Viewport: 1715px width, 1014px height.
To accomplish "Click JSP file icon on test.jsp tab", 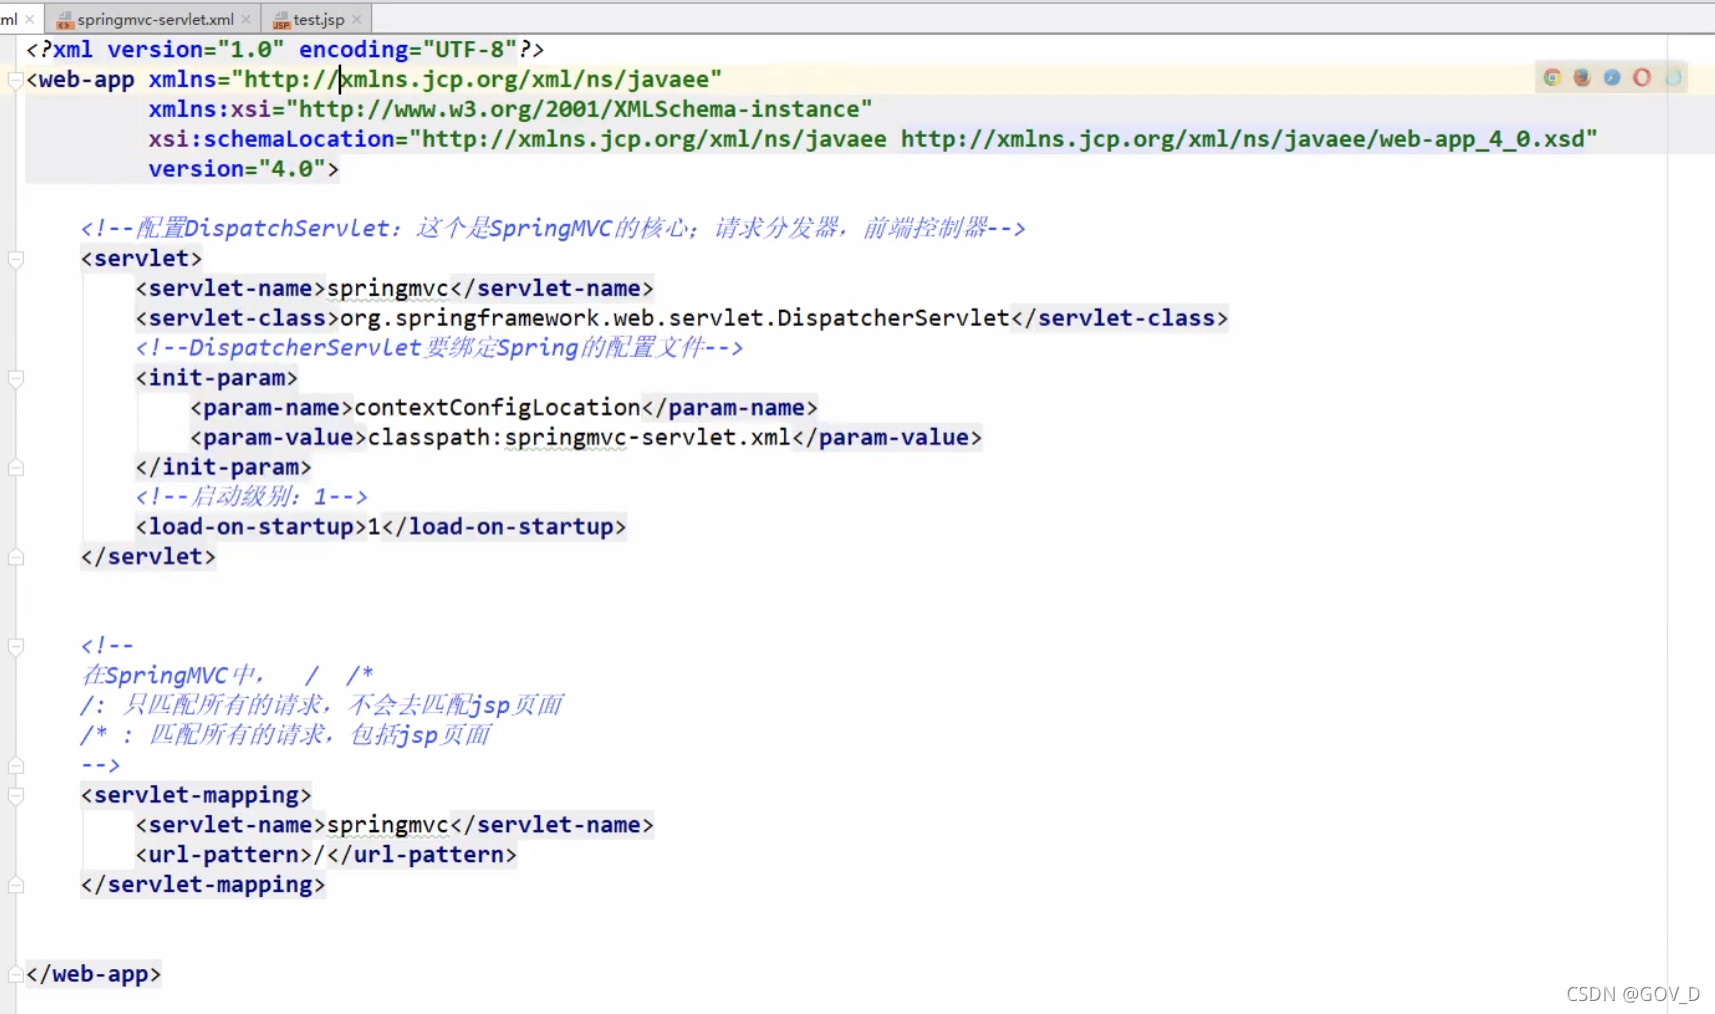I will point(281,20).
